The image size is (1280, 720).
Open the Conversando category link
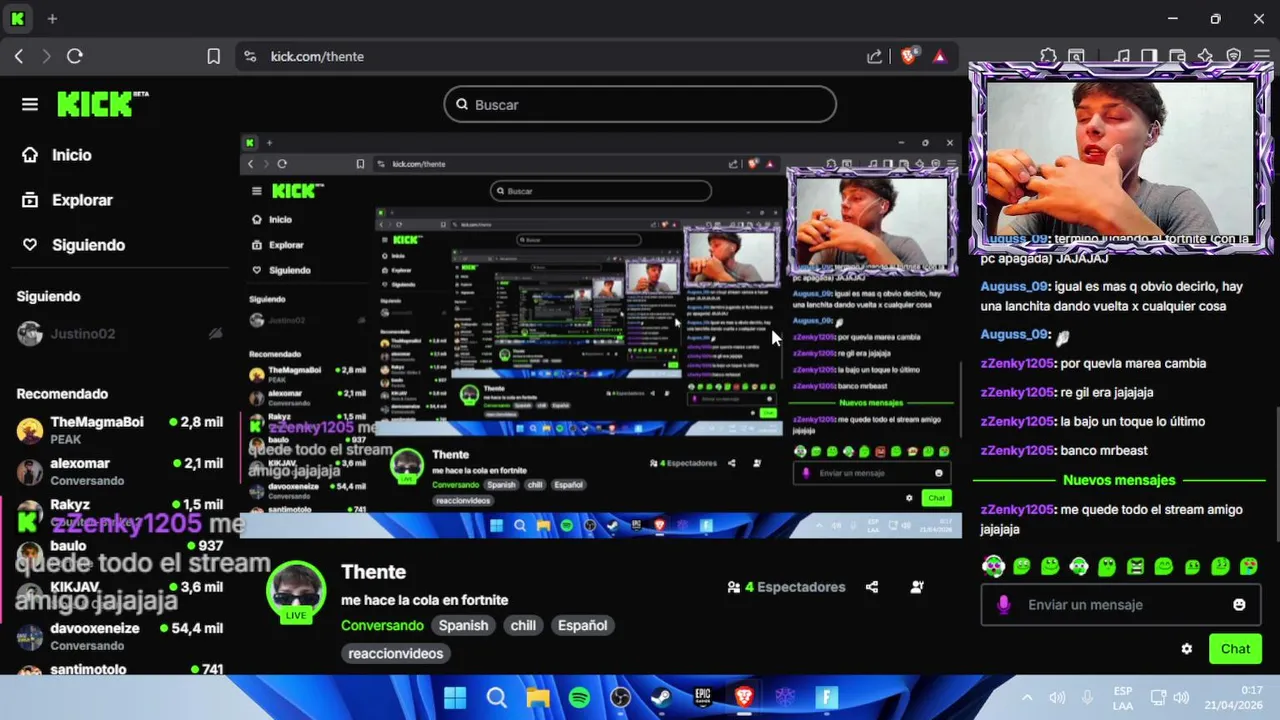[382, 625]
